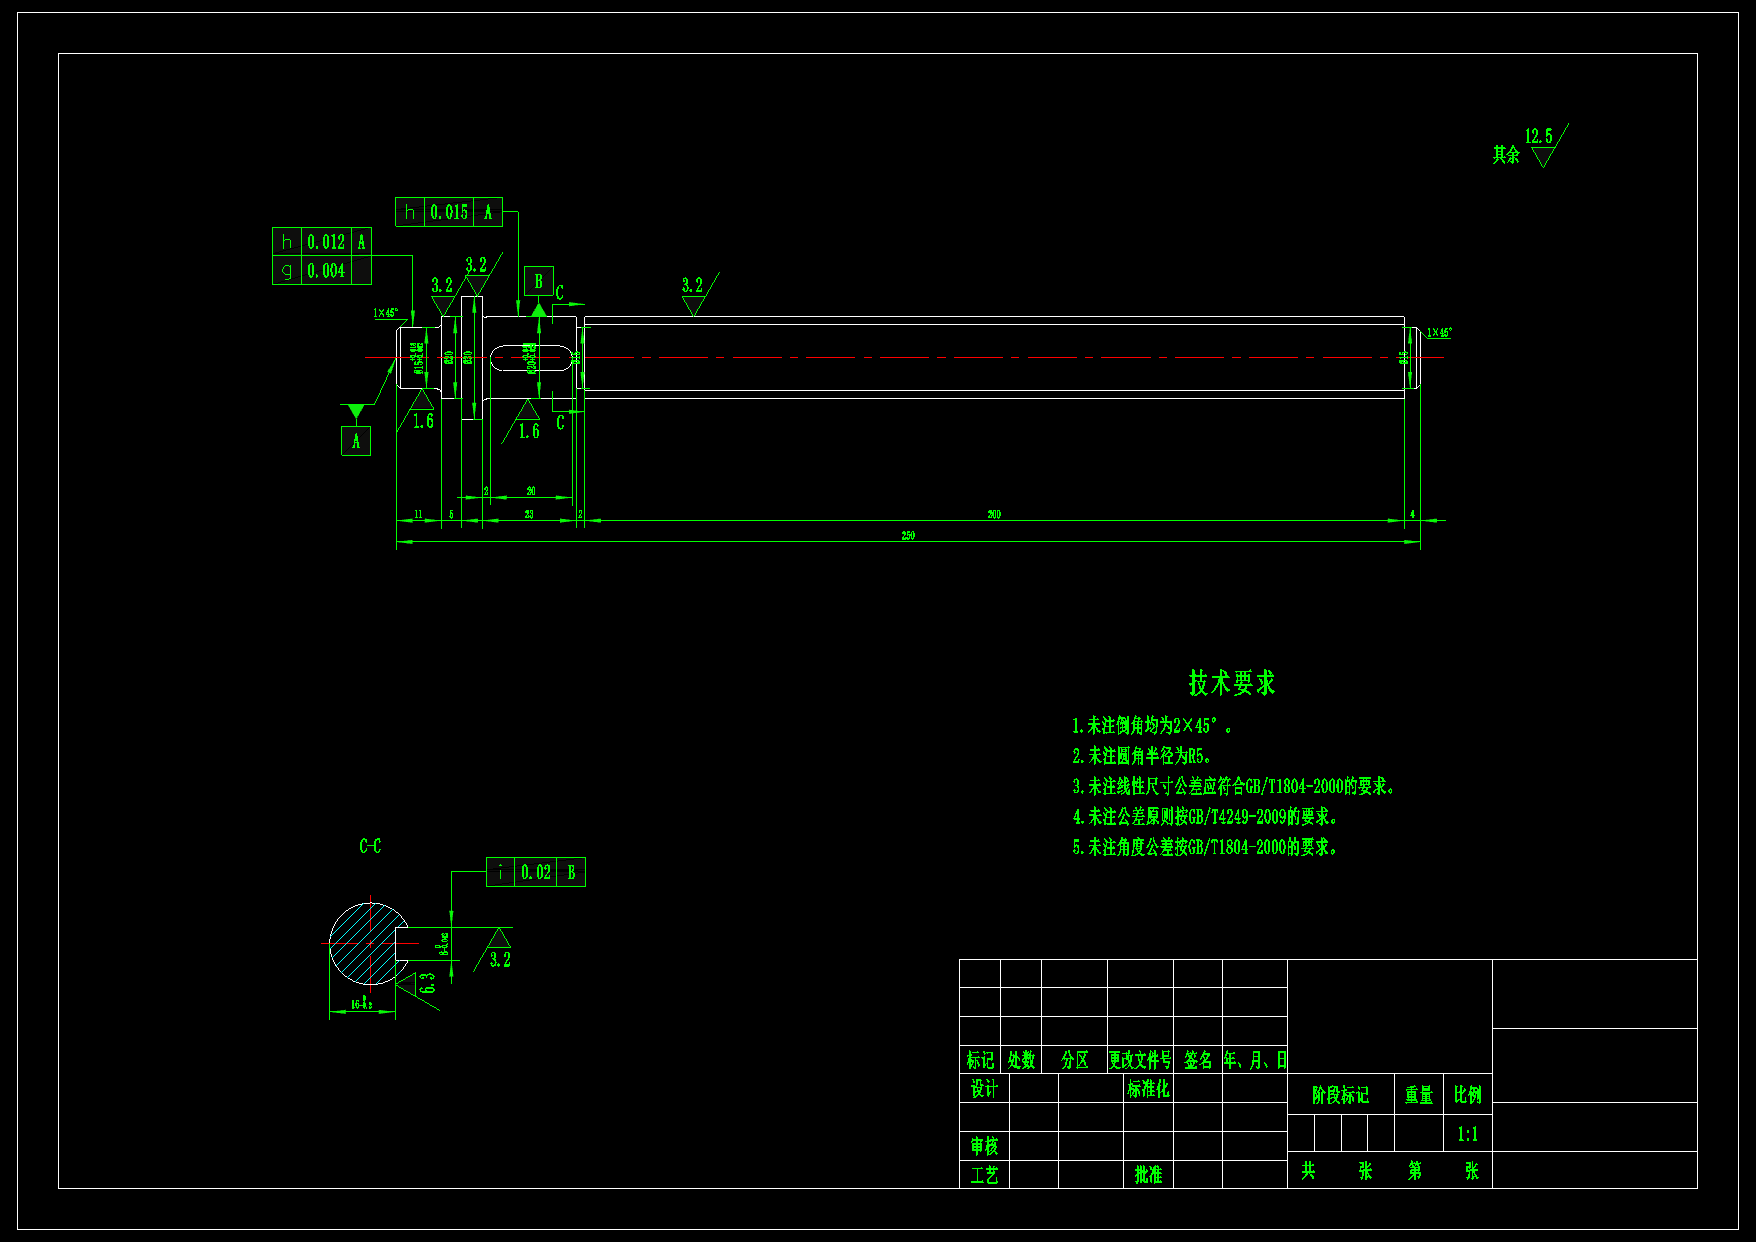Click the 工艺 row label
The height and width of the screenshot is (1242, 1756).
point(984,1175)
